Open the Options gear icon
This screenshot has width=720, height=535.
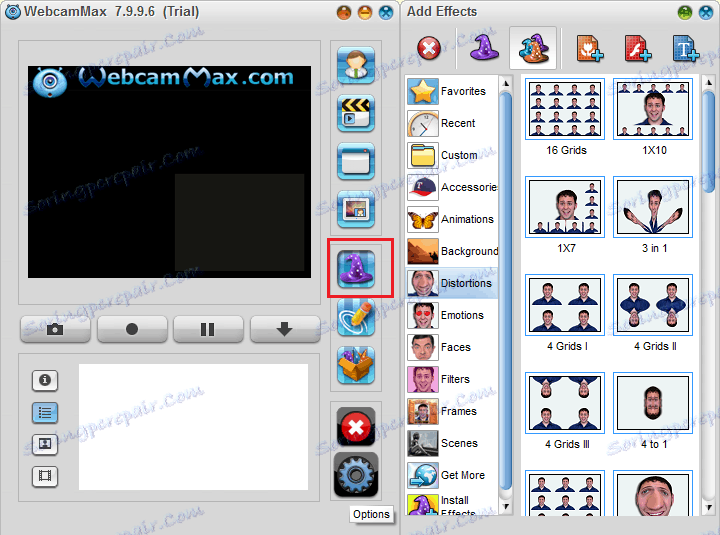(x=356, y=475)
